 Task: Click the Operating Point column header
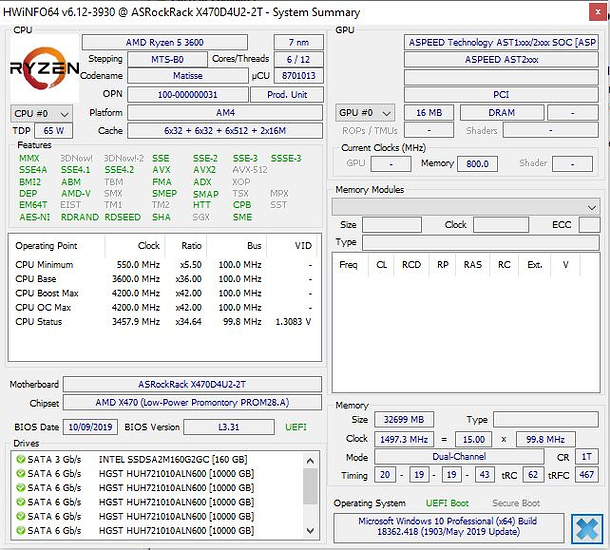(x=46, y=246)
